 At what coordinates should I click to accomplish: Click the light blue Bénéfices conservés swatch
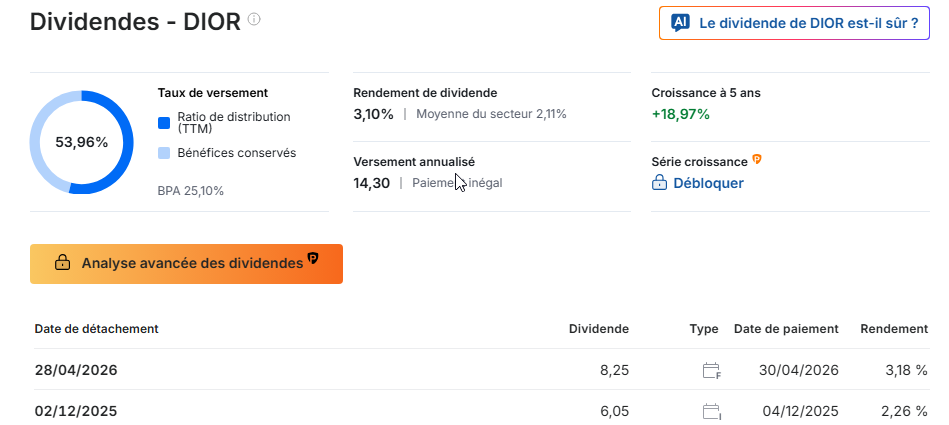pos(164,153)
